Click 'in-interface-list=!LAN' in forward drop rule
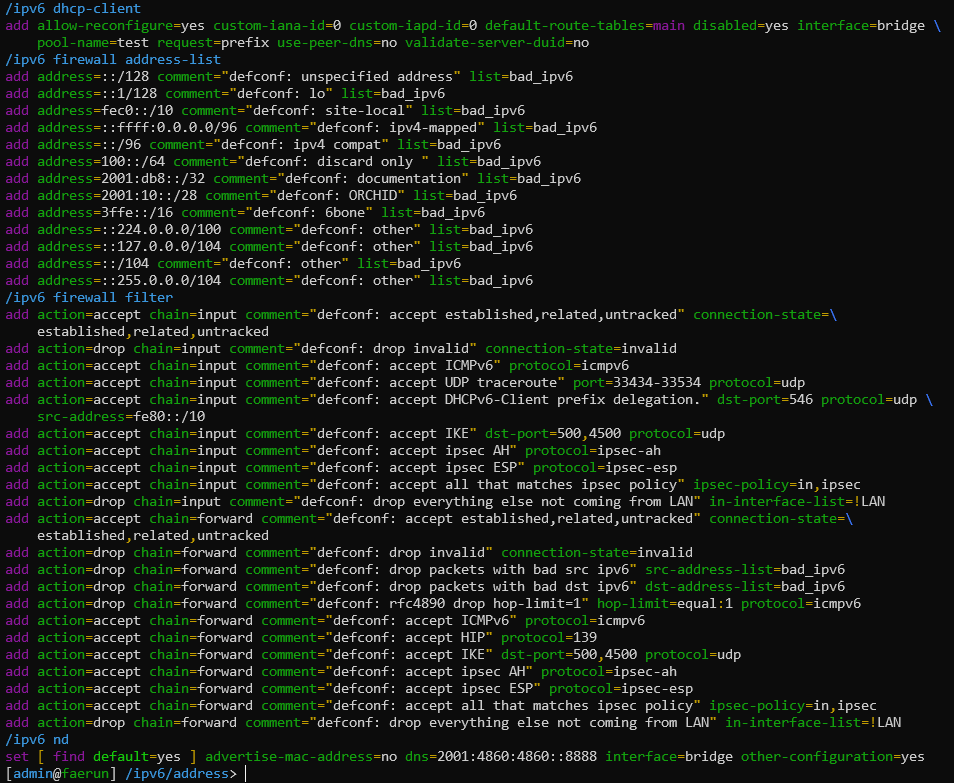Image resolution: width=954 pixels, height=783 pixels. click(x=813, y=724)
